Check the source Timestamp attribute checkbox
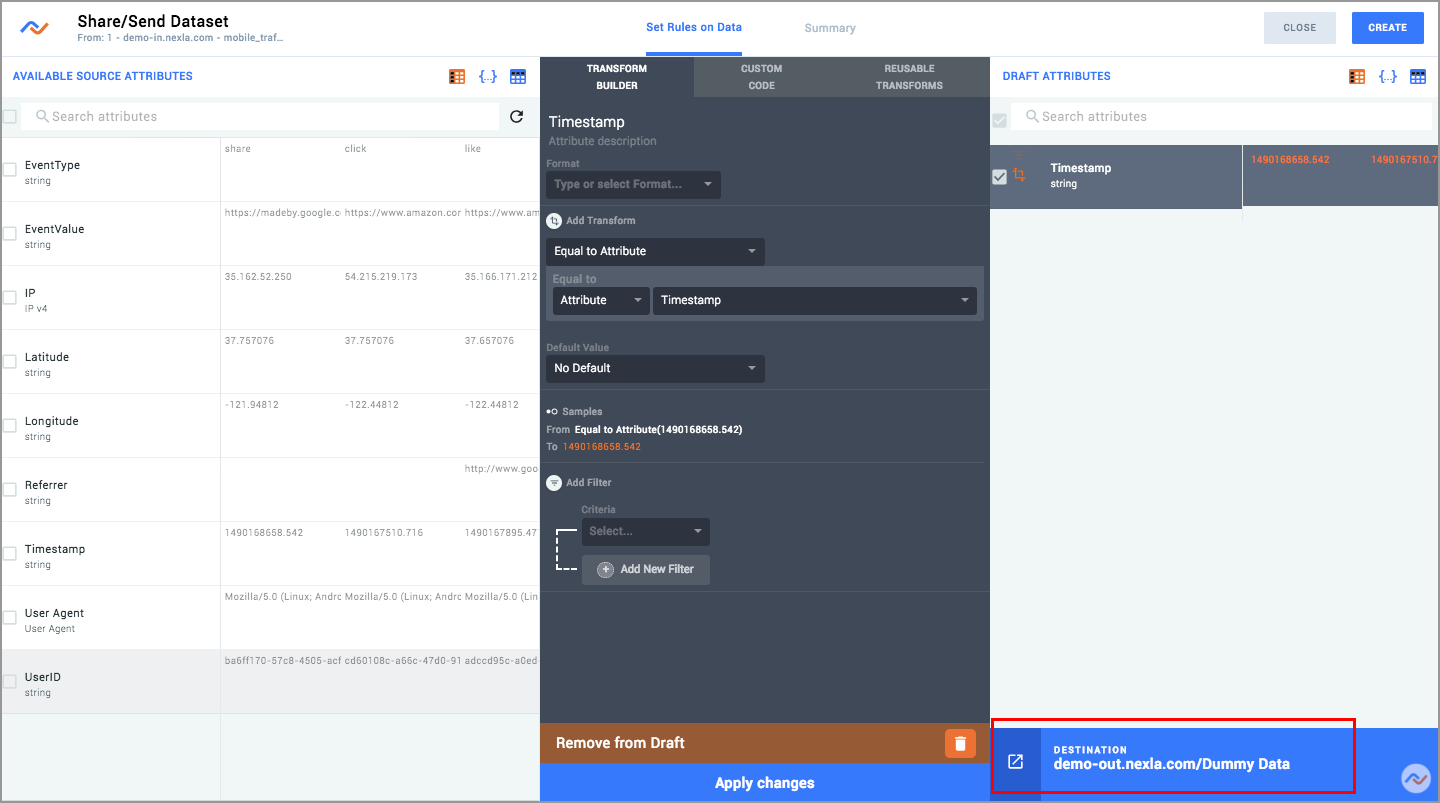The image size is (1440, 803). pyautogui.click(x=10, y=554)
